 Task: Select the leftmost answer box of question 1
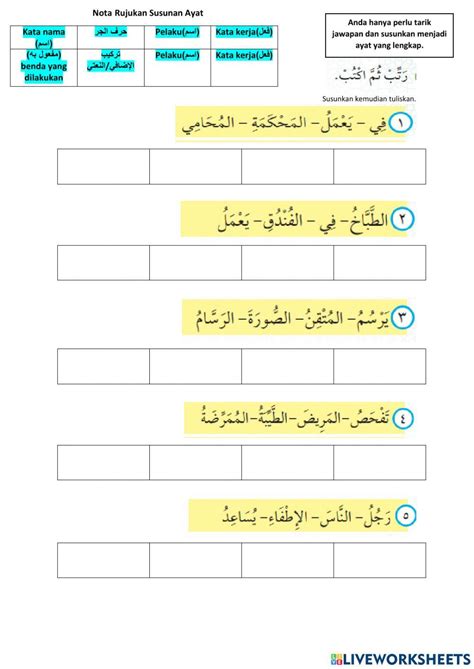click(103, 167)
